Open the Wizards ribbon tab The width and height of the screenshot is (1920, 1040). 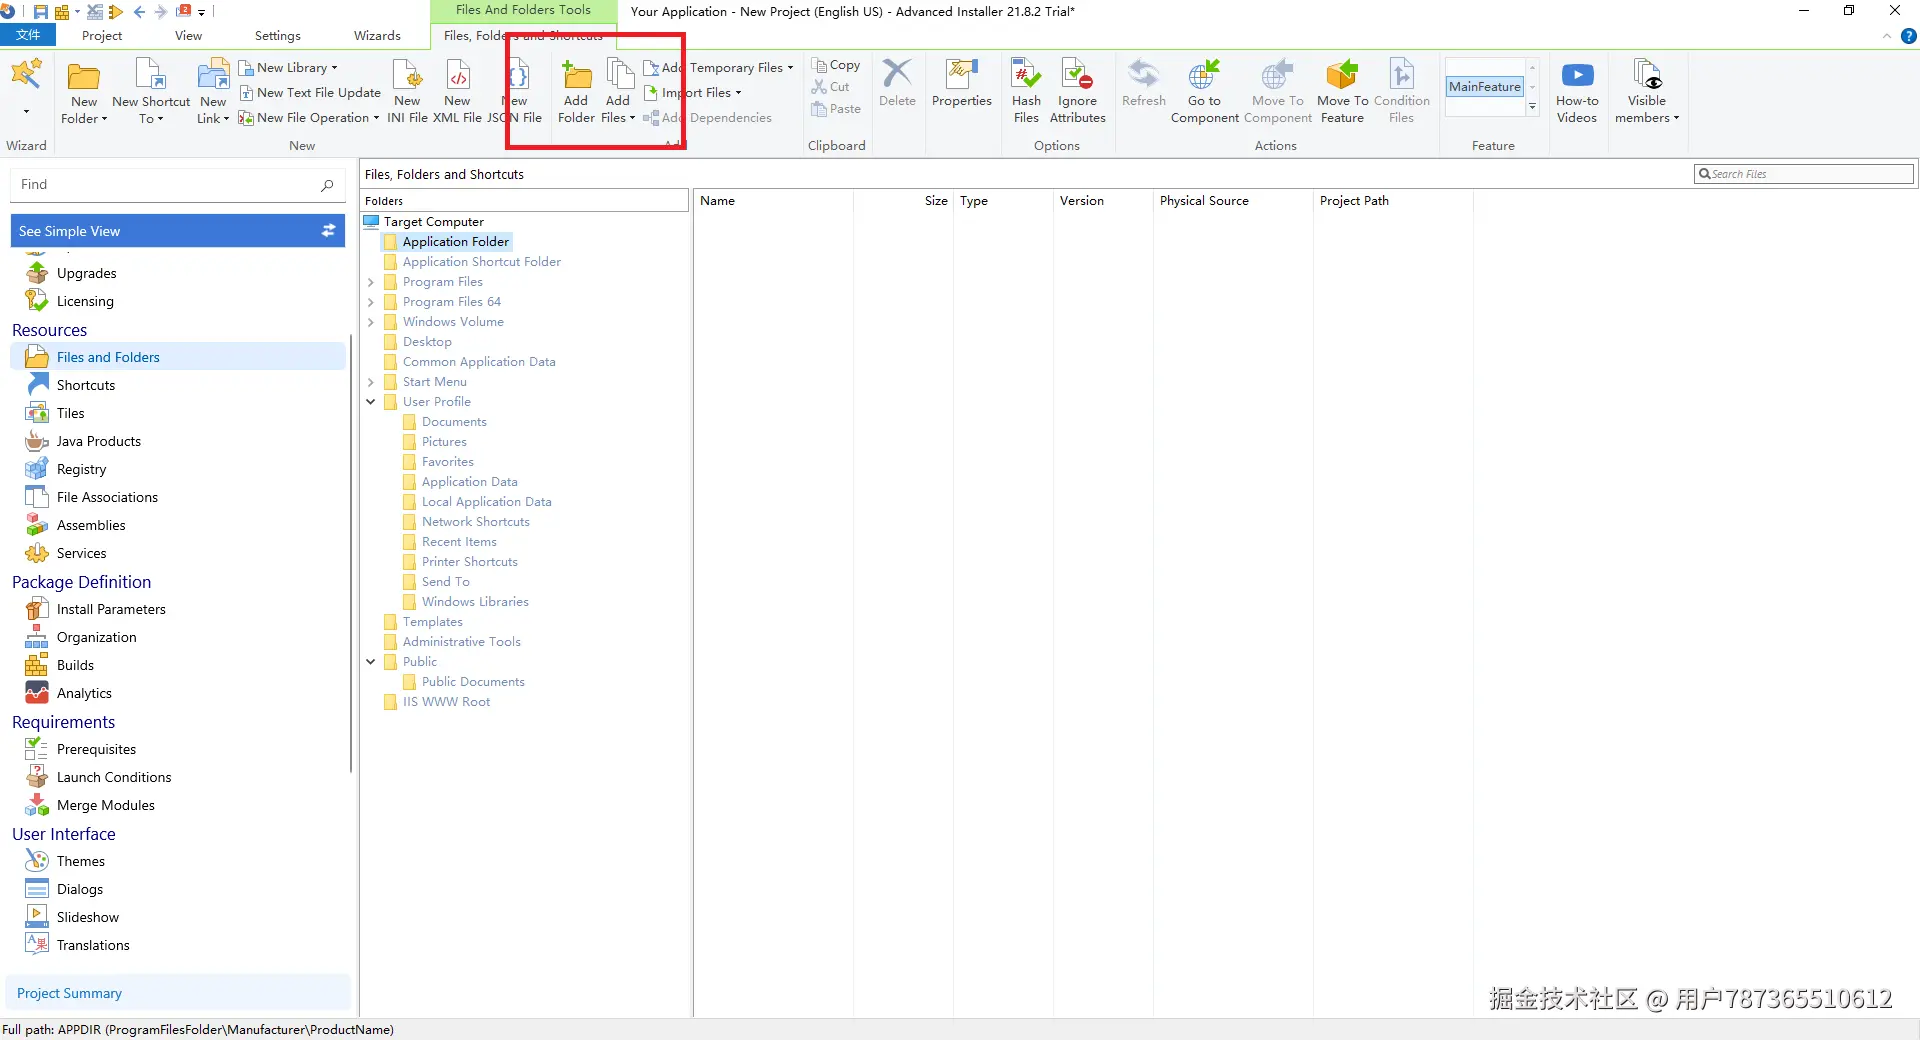[377, 35]
